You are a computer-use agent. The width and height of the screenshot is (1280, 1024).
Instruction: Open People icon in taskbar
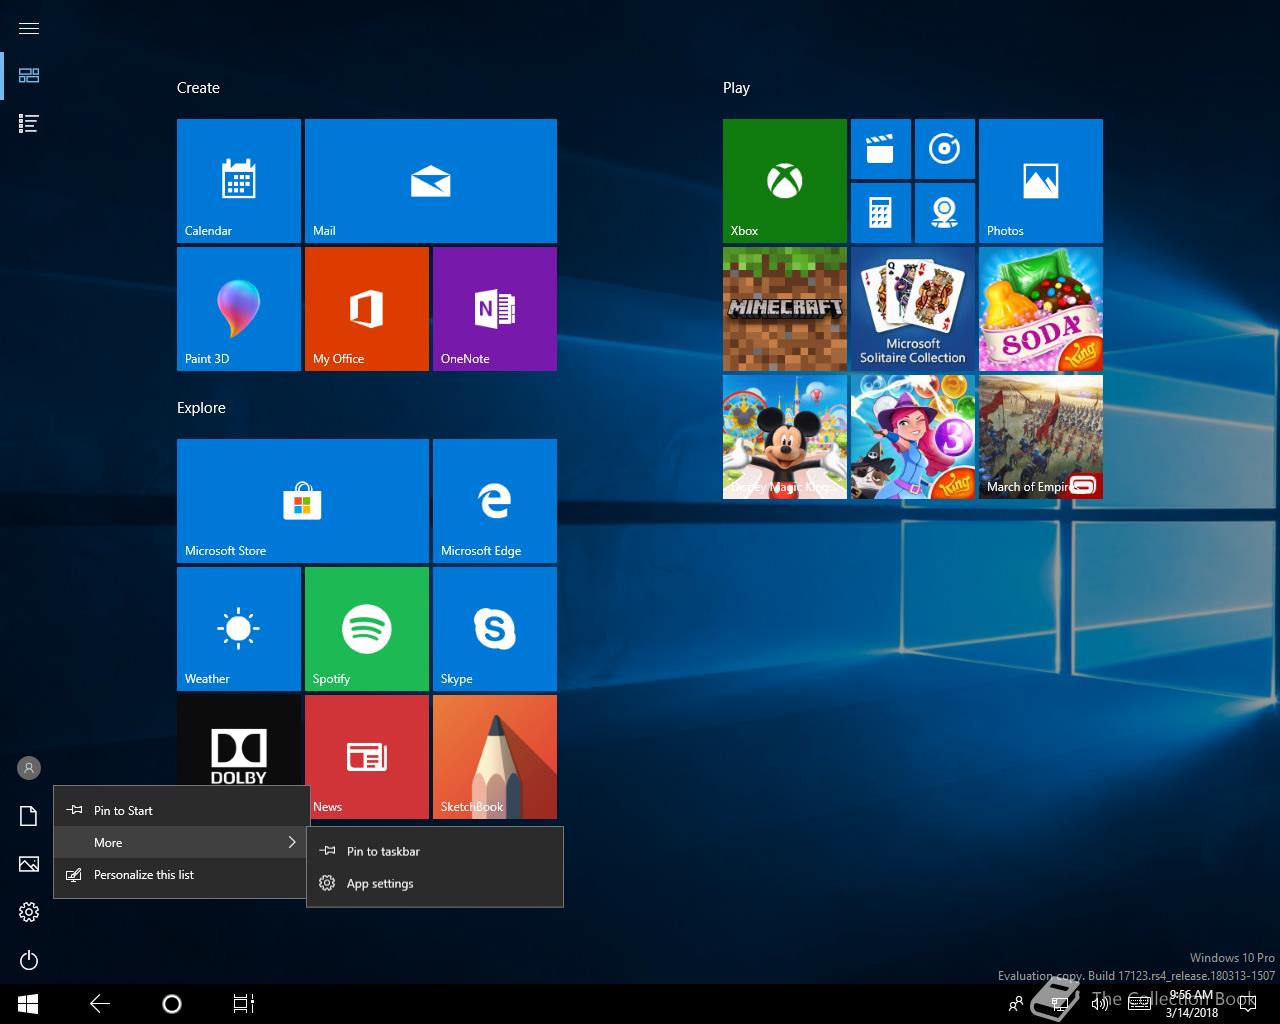(1016, 1004)
